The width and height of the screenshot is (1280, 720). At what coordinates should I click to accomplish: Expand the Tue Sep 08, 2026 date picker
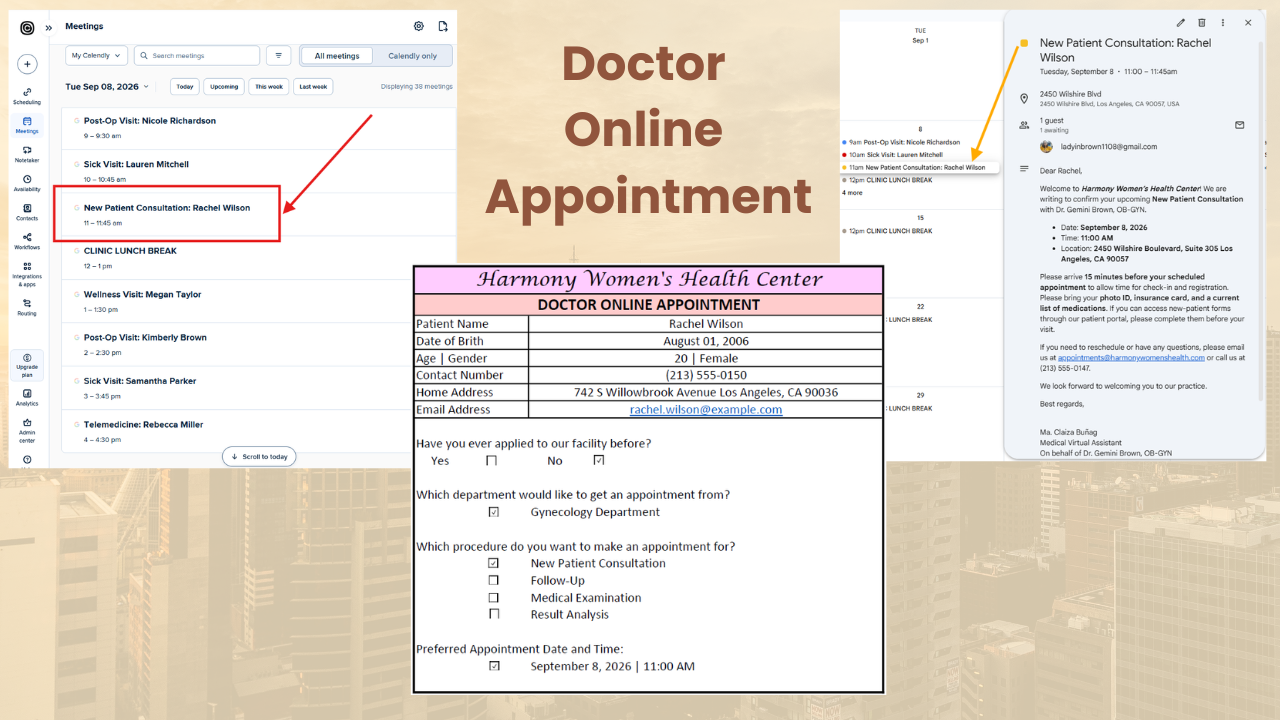pos(107,87)
